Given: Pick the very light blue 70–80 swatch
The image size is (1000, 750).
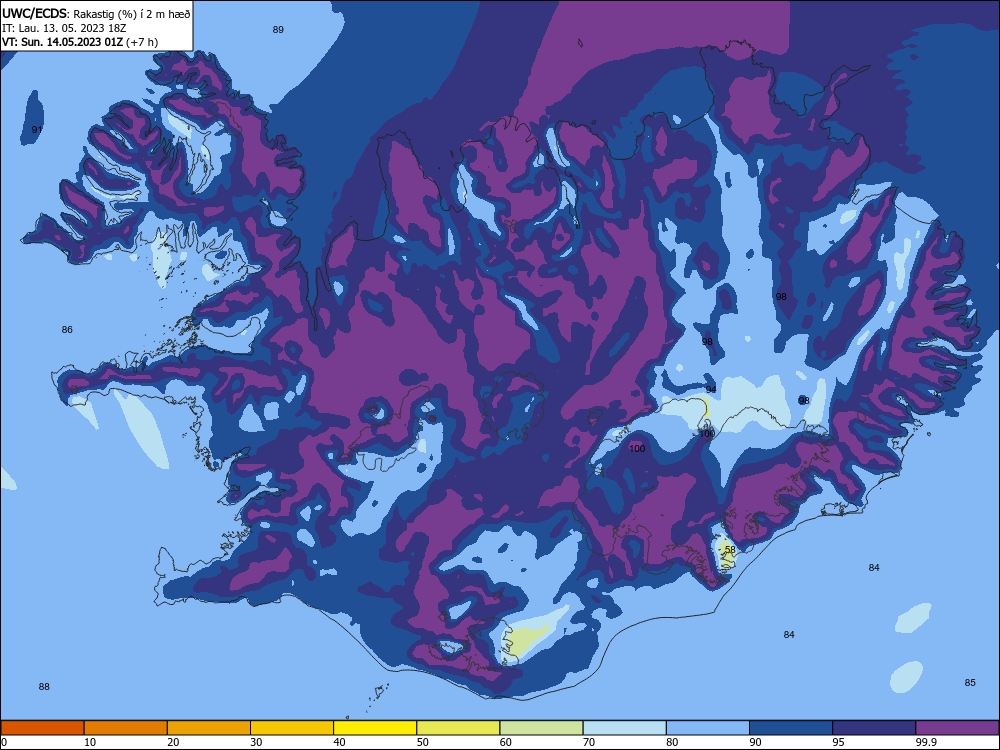Looking at the screenshot, I should [x=625, y=728].
